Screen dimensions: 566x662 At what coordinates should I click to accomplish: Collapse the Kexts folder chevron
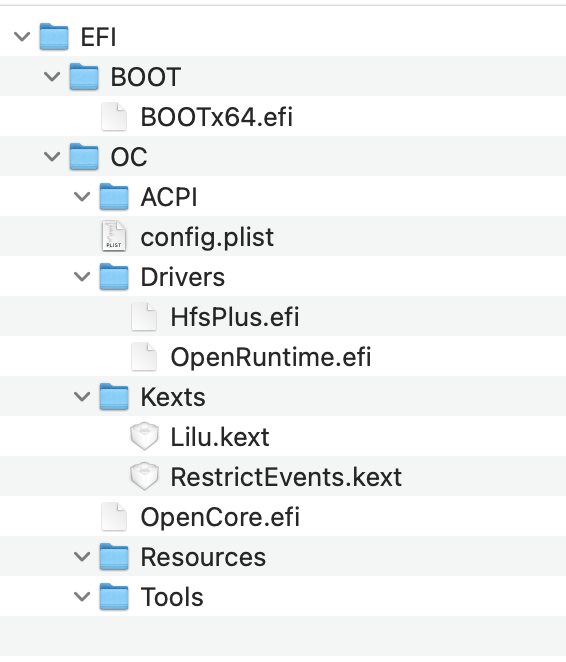[82, 397]
